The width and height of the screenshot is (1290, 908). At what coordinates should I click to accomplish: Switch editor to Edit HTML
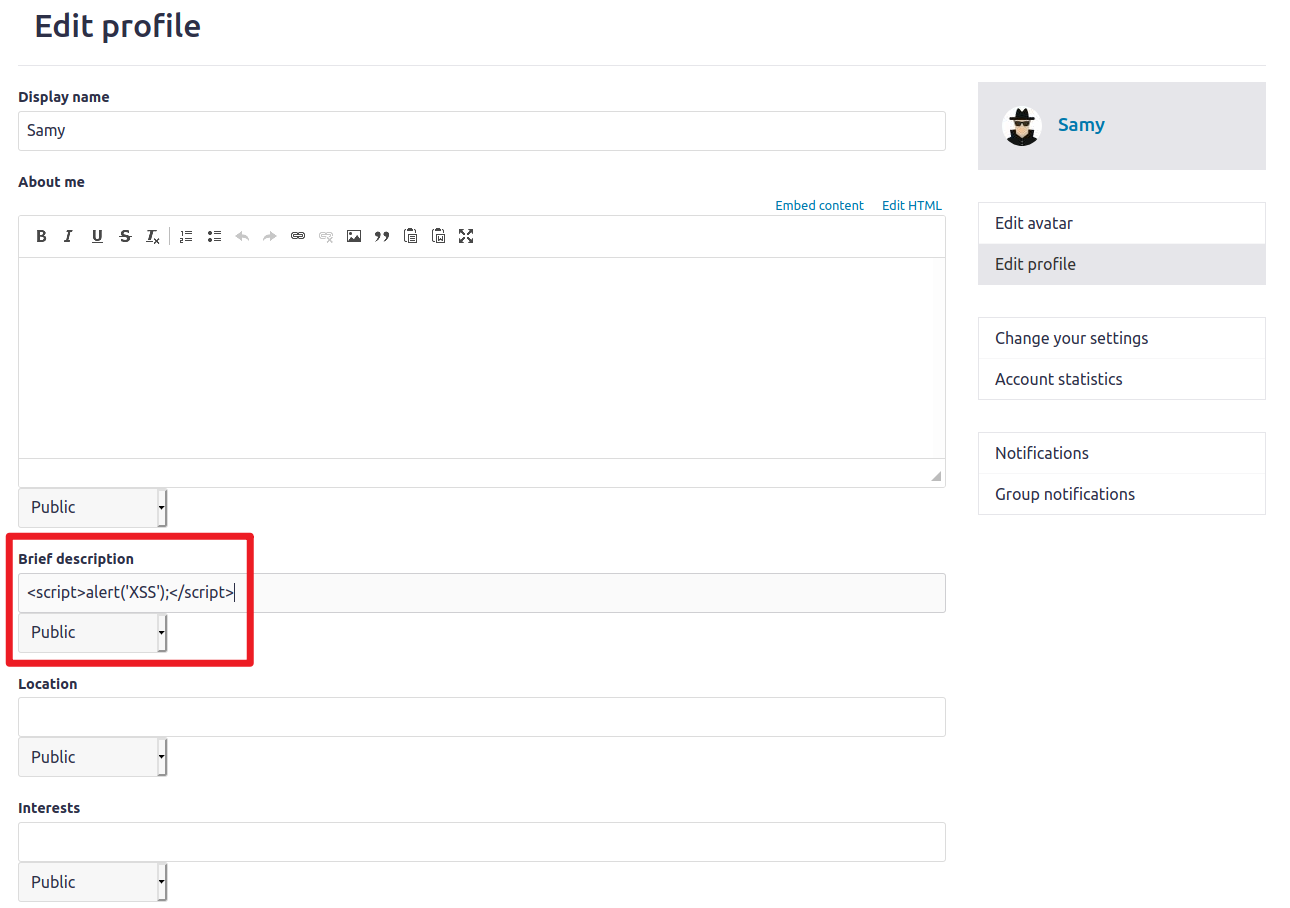click(x=912, y=205)
